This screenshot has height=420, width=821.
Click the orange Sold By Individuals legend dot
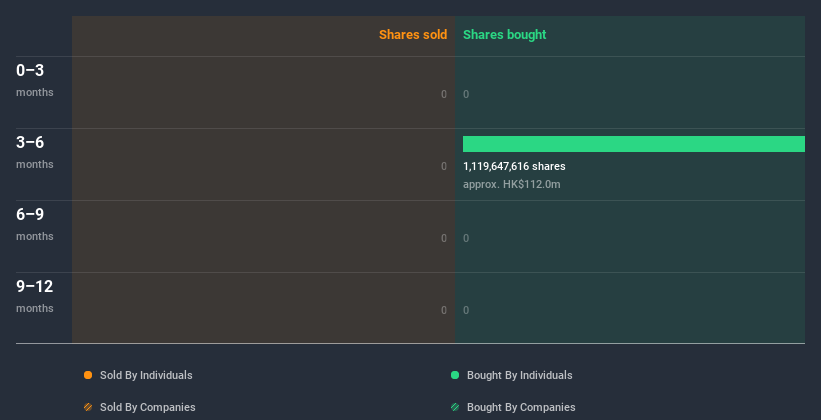point(88,375)
